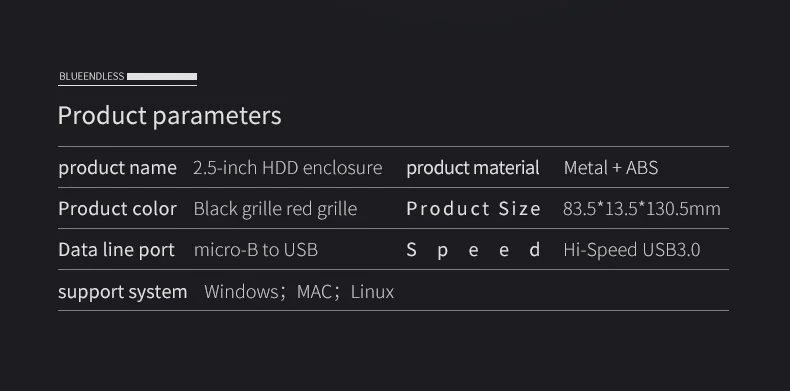Click the white bar beside BLUEENDLESS
The width and height of the screenshot is (790, 391).
pos(162,77)
